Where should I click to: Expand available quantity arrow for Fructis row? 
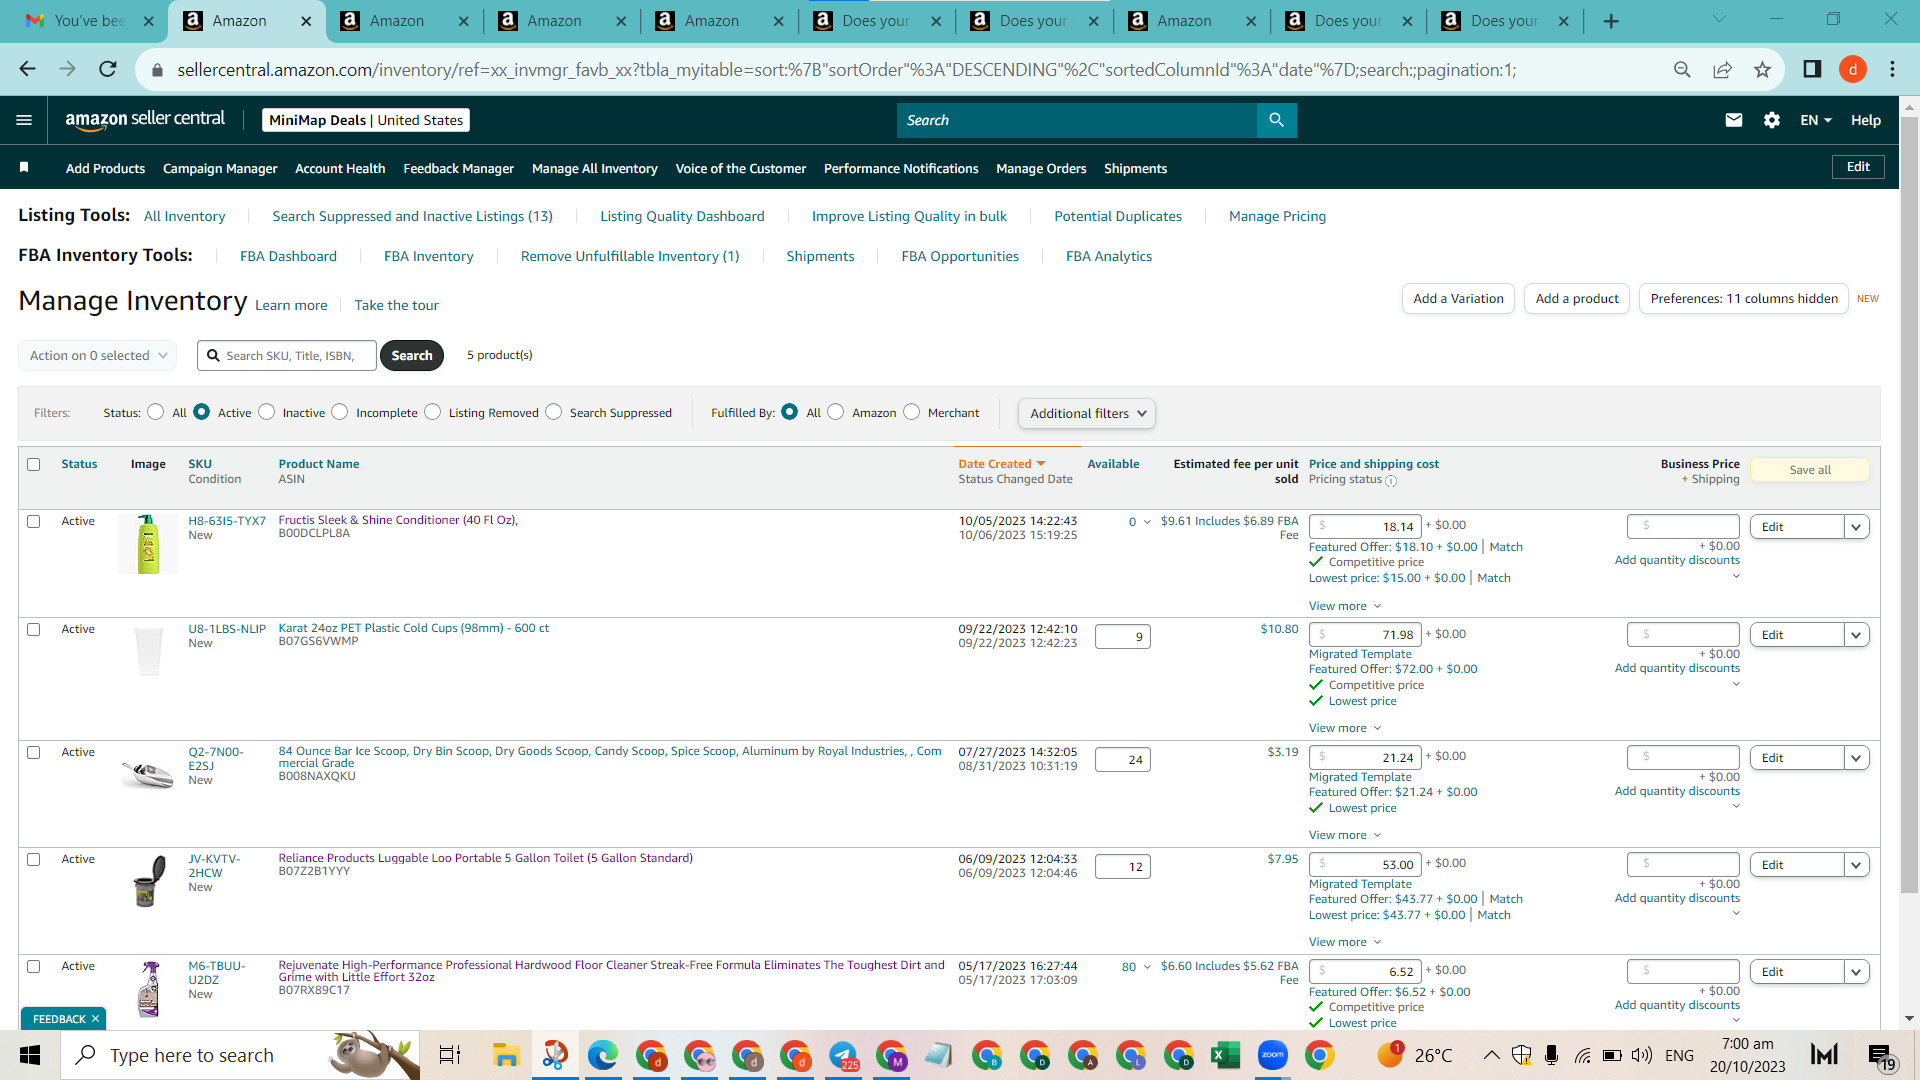pos(1147,522)
